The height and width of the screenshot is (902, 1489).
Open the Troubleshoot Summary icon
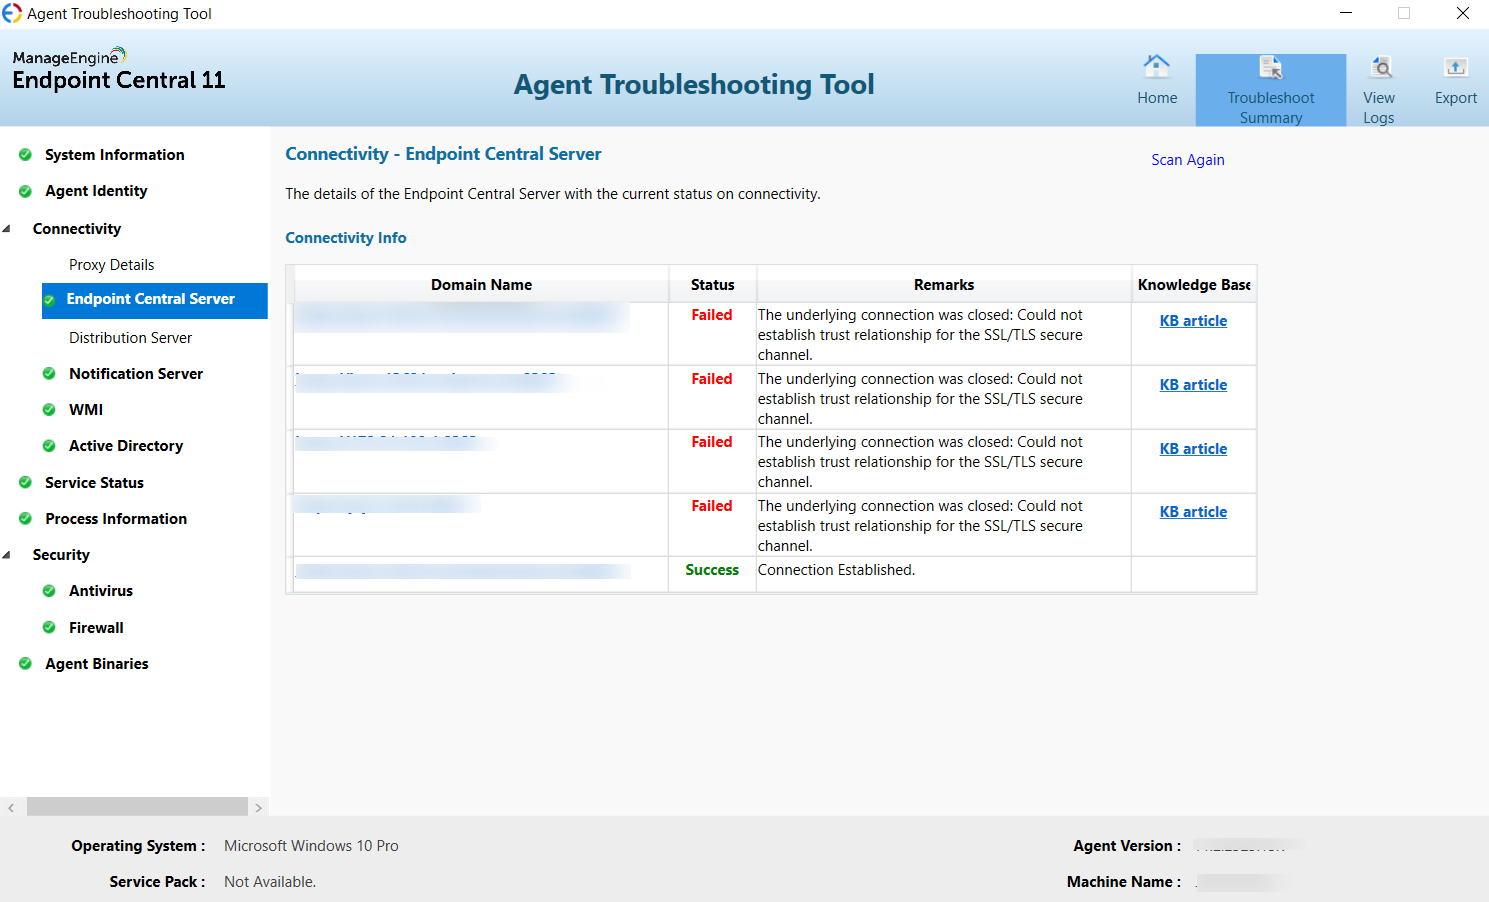click(1271, 67)
